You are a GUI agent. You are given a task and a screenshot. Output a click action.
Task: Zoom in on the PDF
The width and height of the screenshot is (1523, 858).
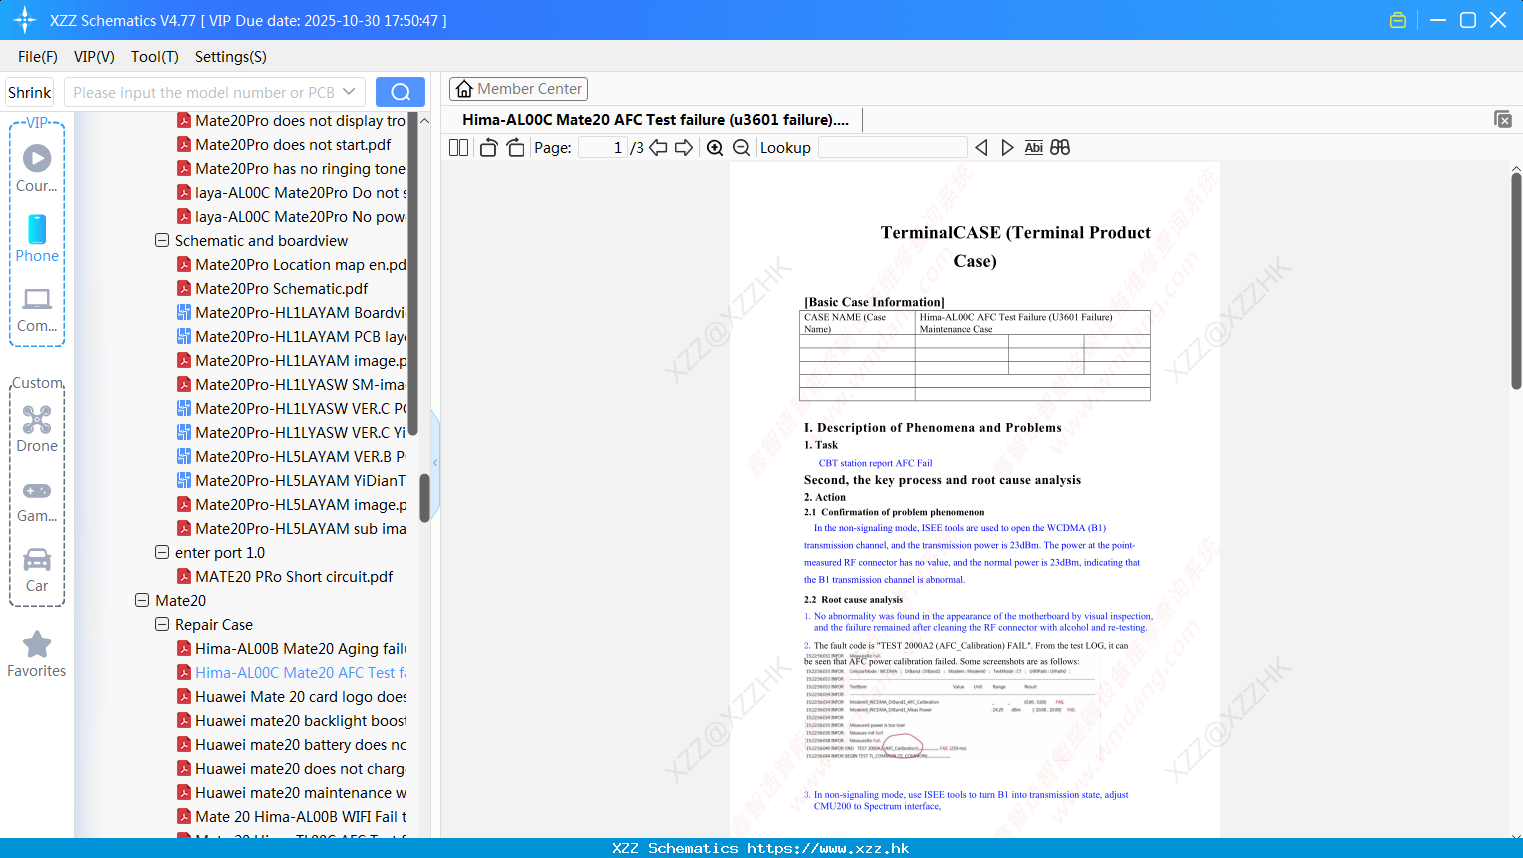coord(715,148)
